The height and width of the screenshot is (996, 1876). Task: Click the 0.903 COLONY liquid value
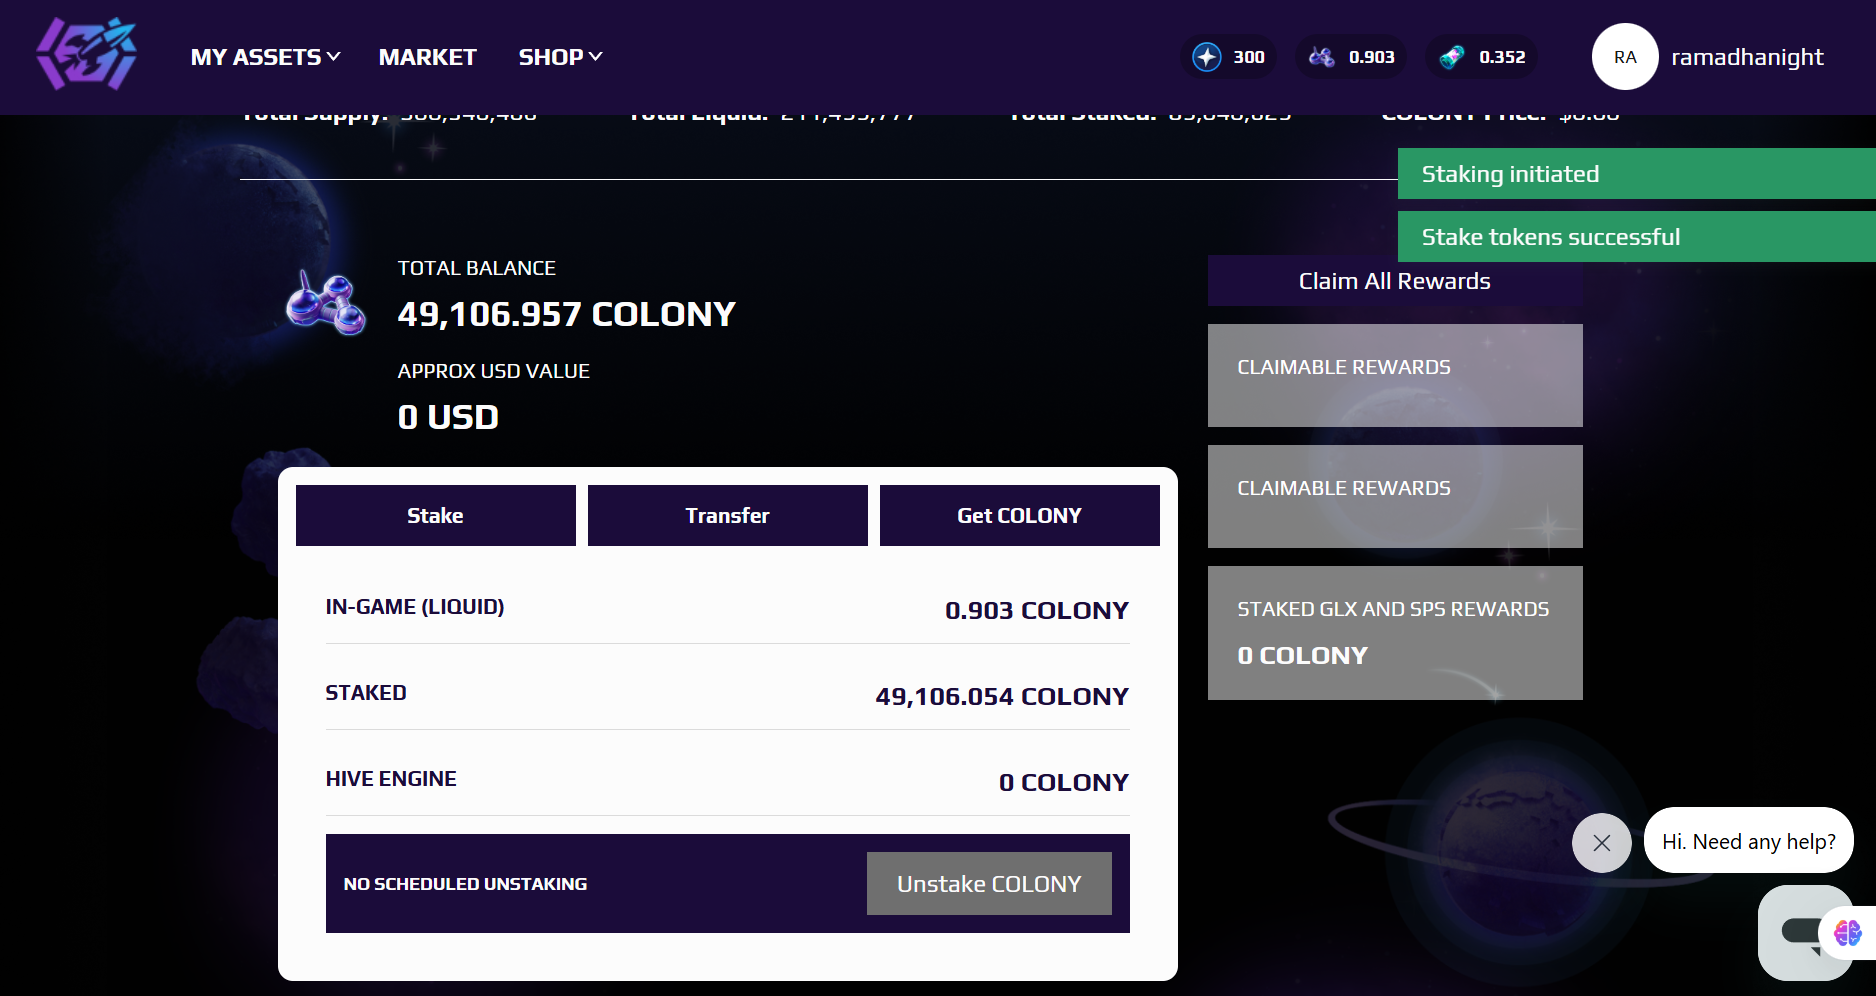pos(1036,610)
